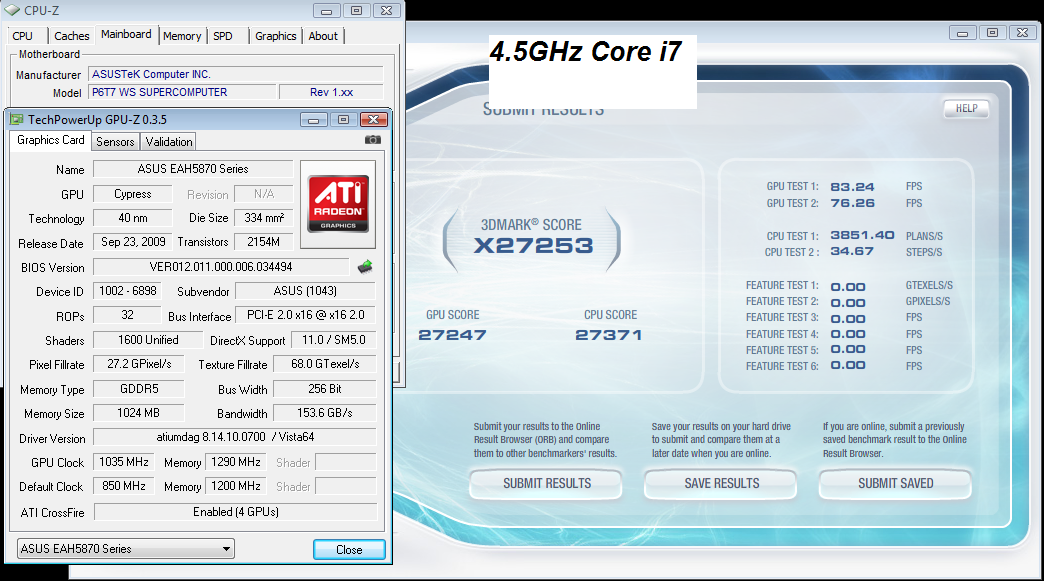Click the BIOS Version field
Image resolution: width=1044 pixels, height=581 pixels.
(x=221, y=267)
